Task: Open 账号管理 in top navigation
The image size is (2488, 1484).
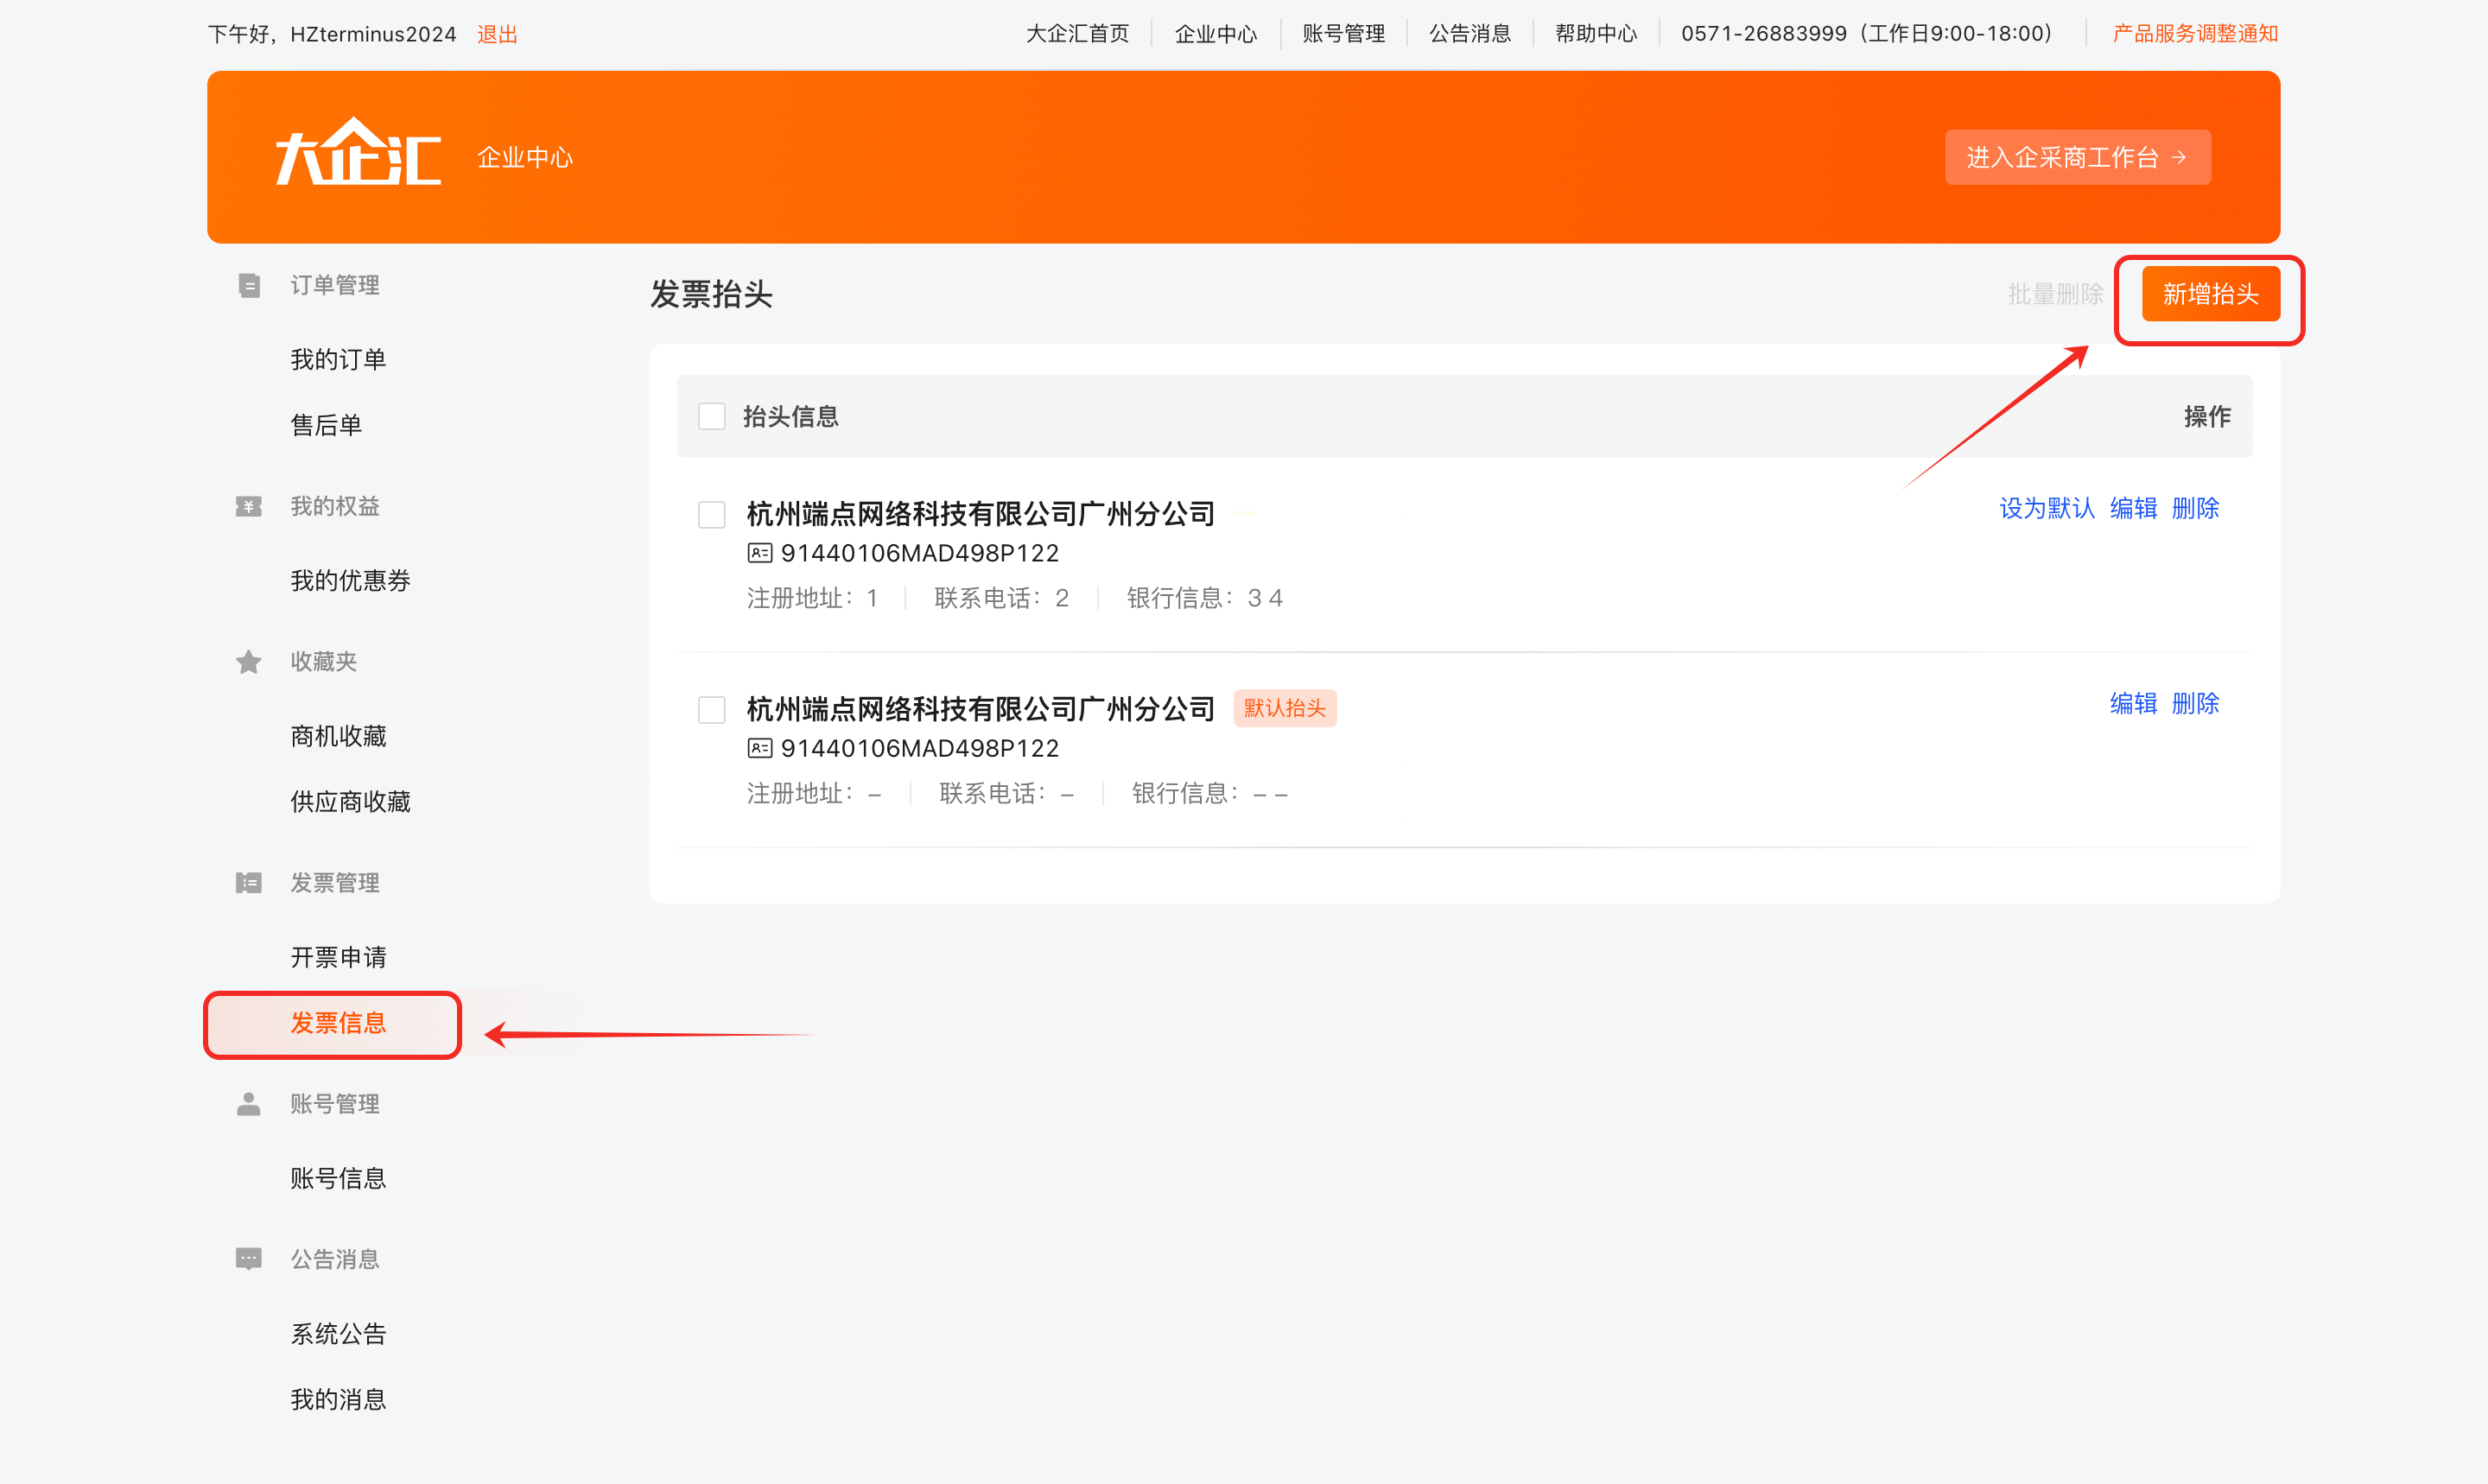Action: click(1343, 34)
